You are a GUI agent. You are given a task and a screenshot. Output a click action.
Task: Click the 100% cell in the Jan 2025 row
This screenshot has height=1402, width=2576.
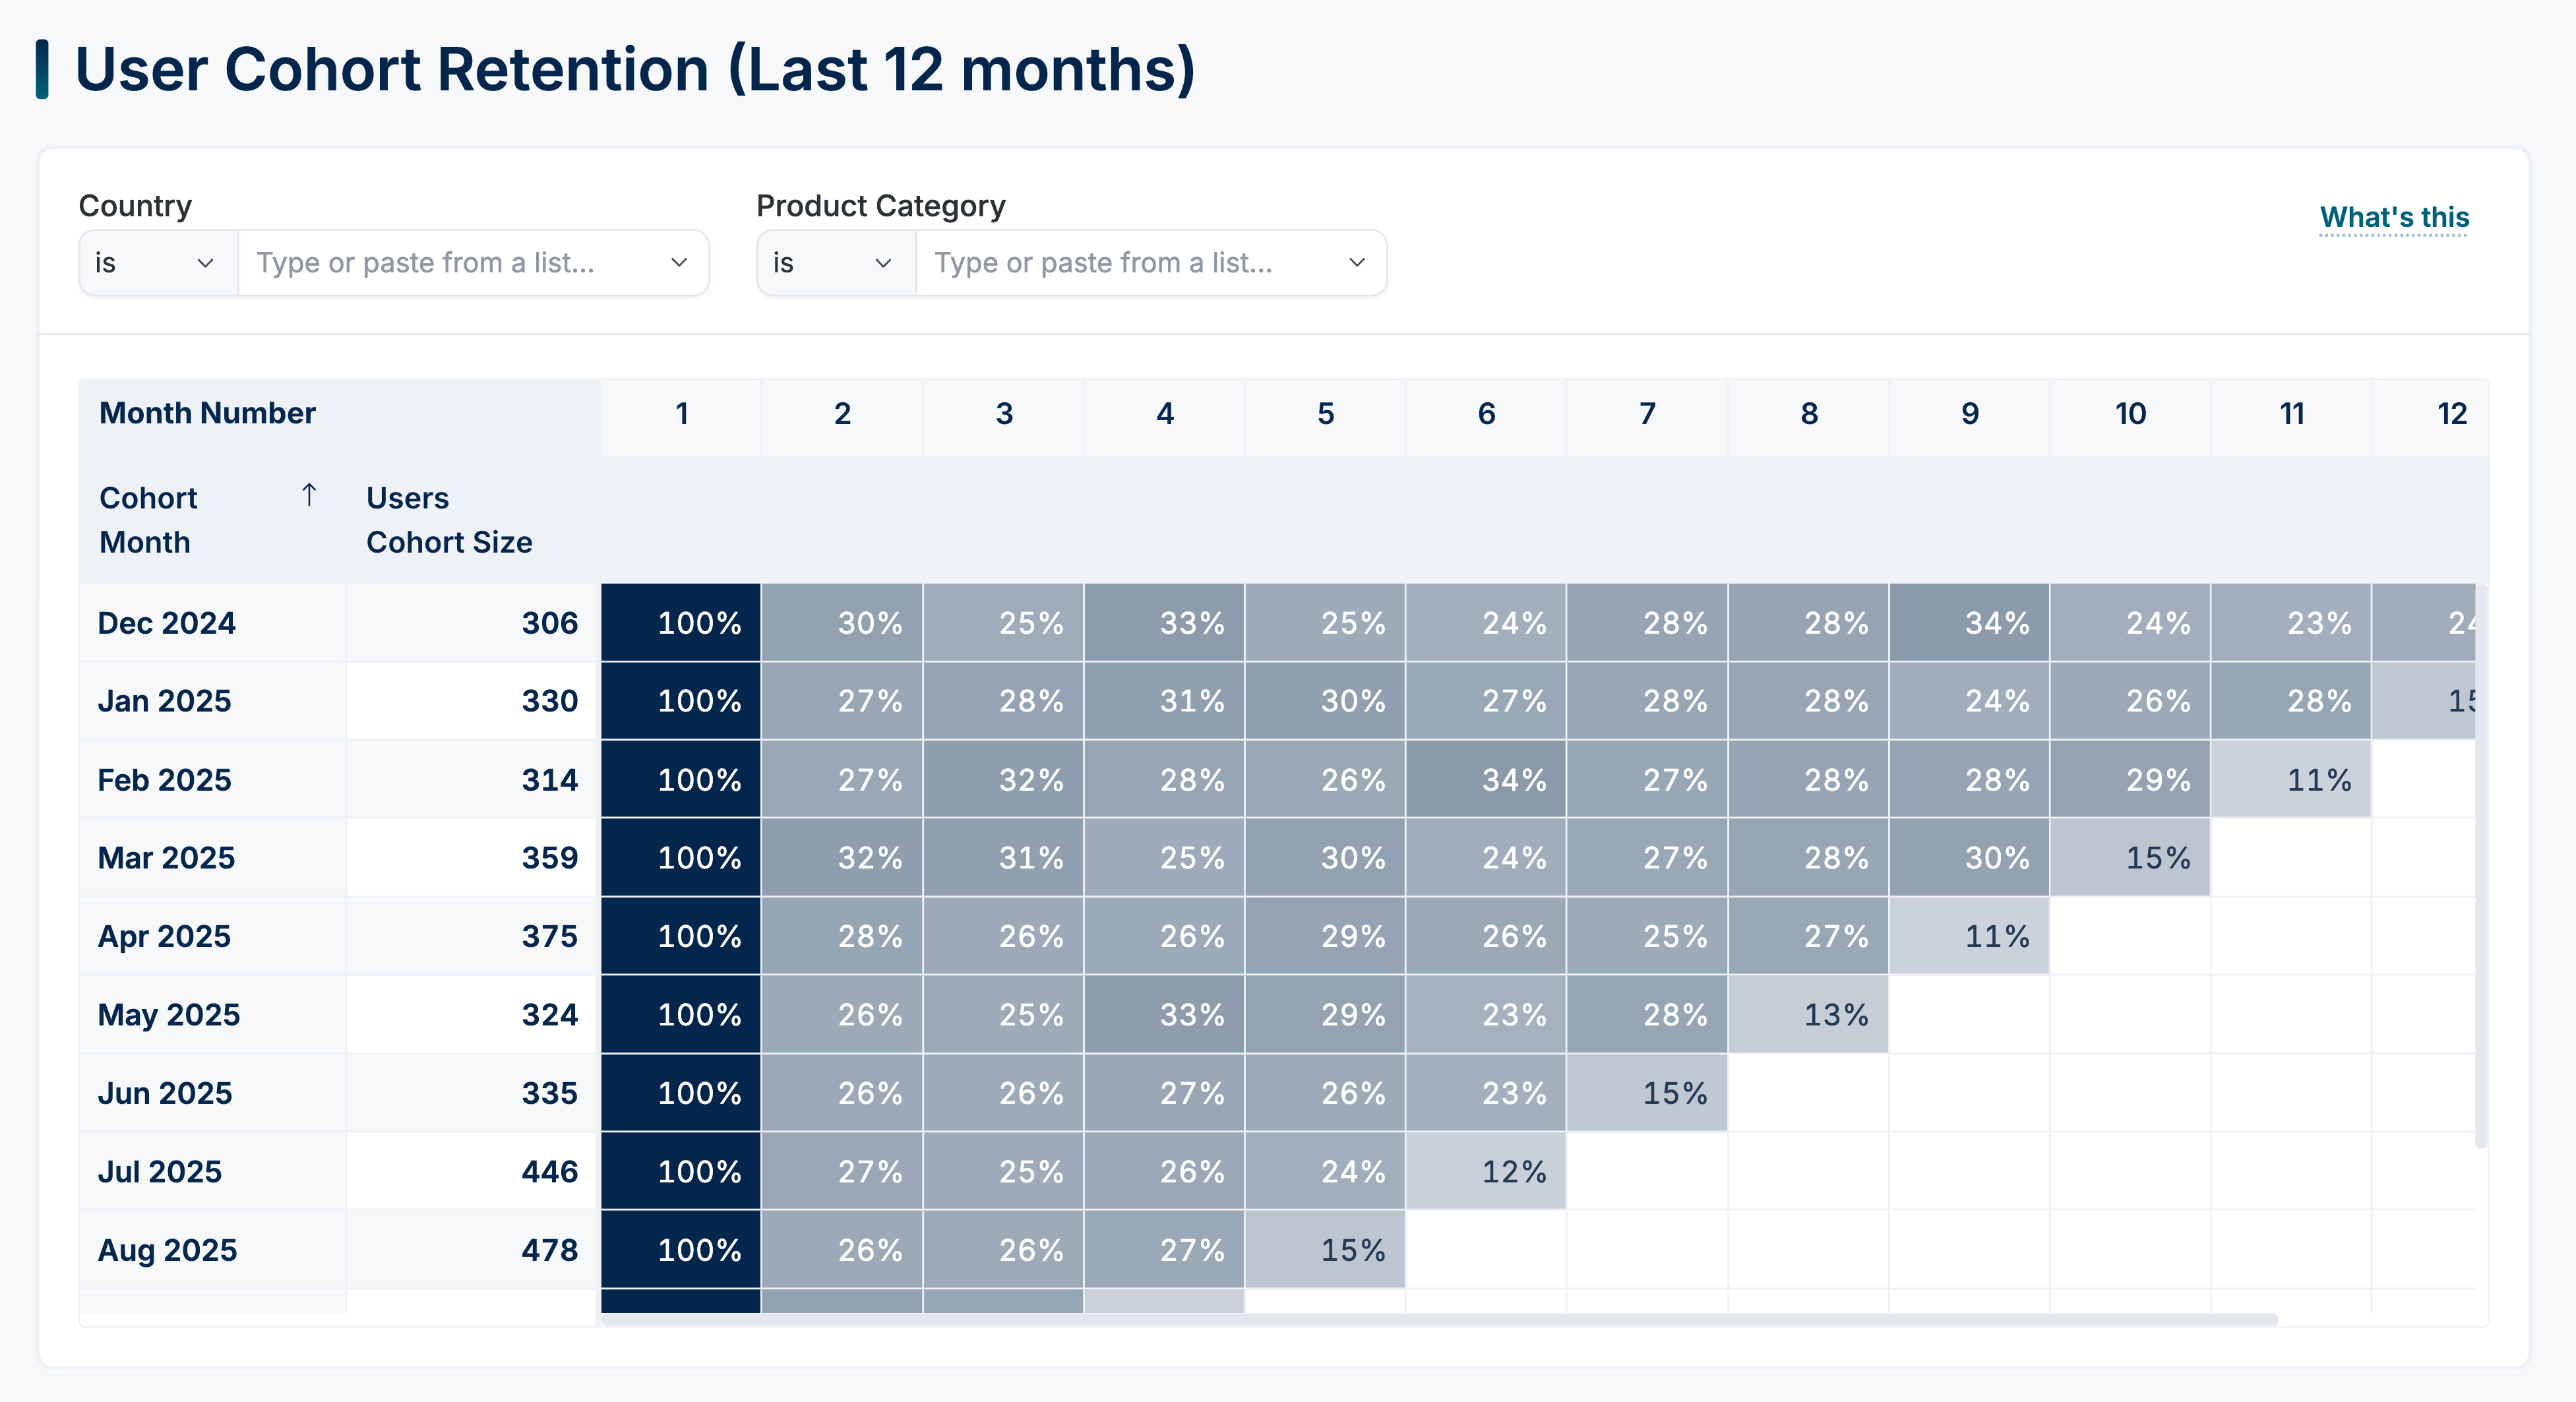click(x=680, y=701)
